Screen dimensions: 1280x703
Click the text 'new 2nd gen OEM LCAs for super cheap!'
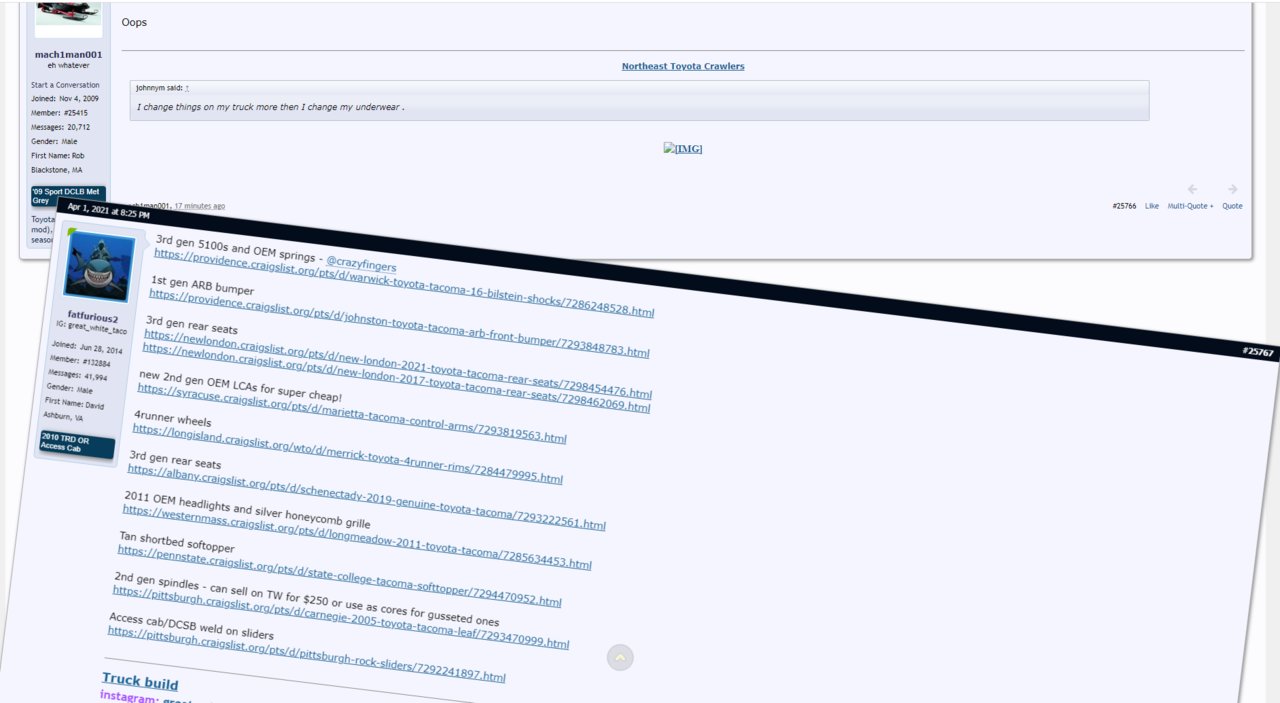click(240, 387)
